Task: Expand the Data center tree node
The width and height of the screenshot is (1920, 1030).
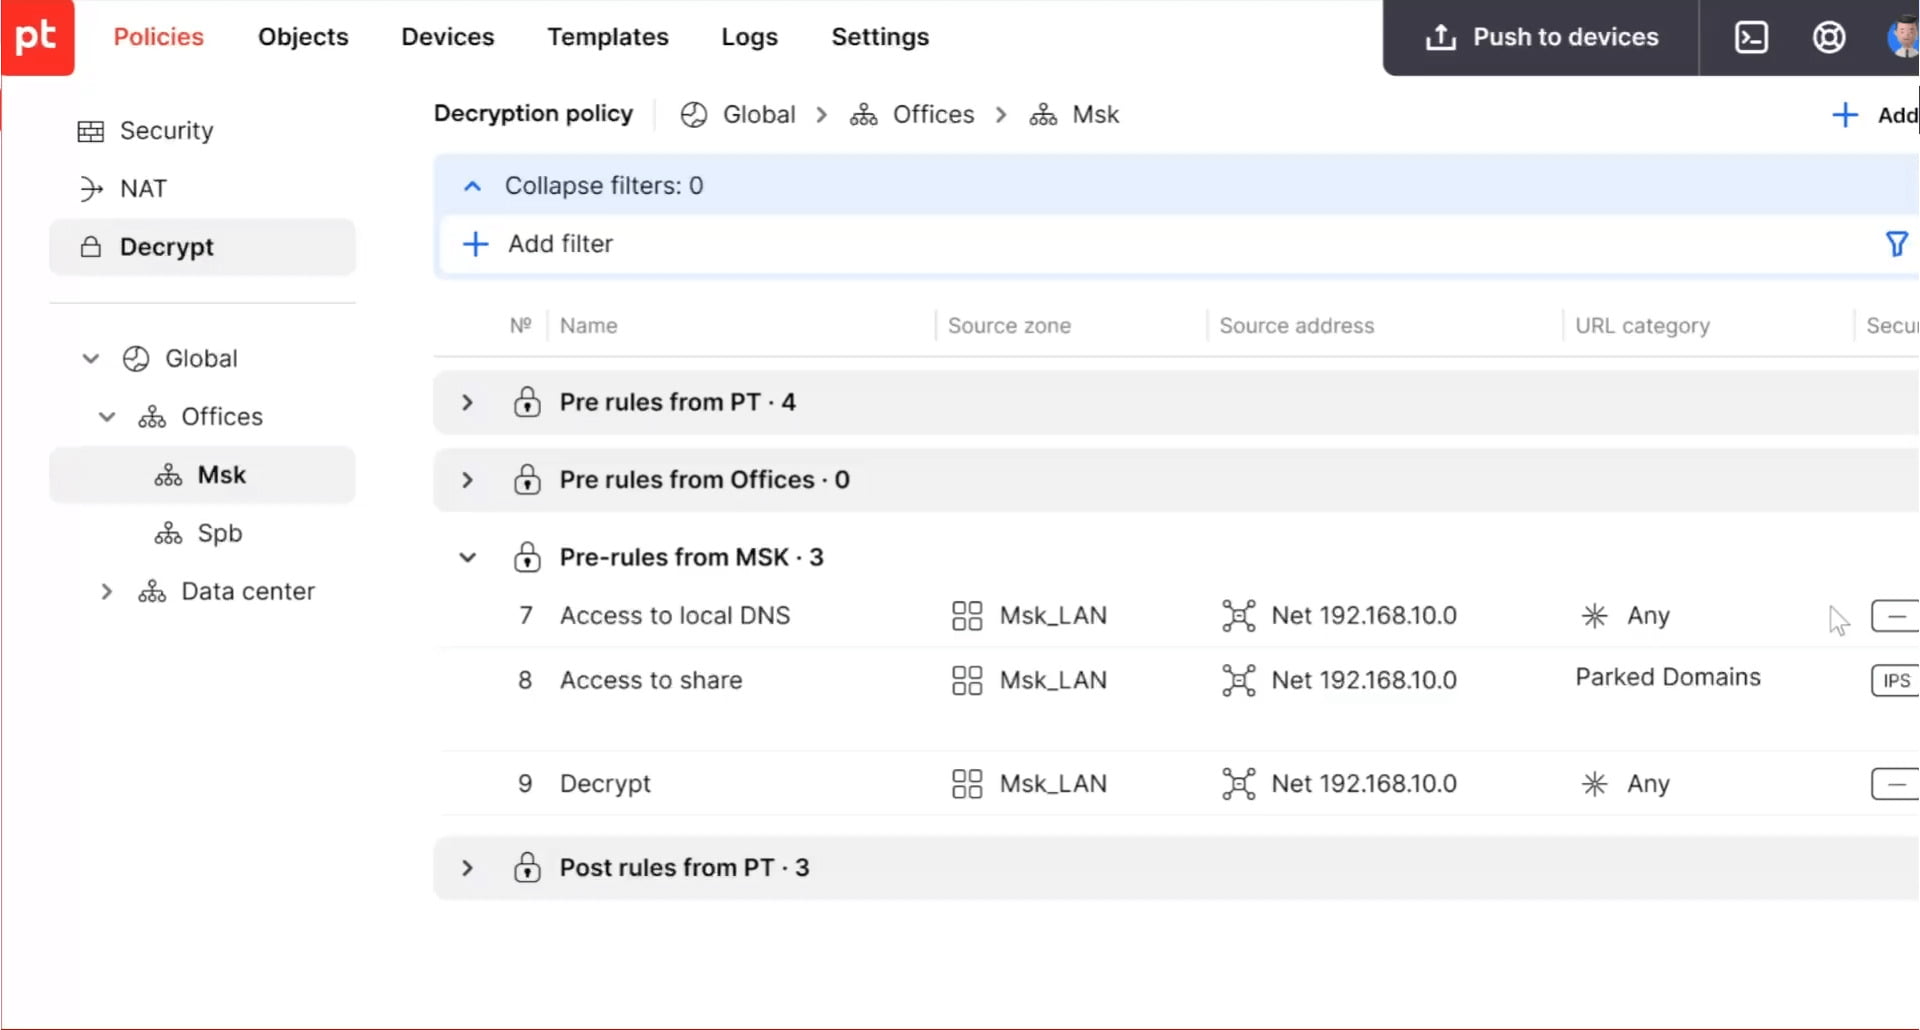Action: coord(107,592)
